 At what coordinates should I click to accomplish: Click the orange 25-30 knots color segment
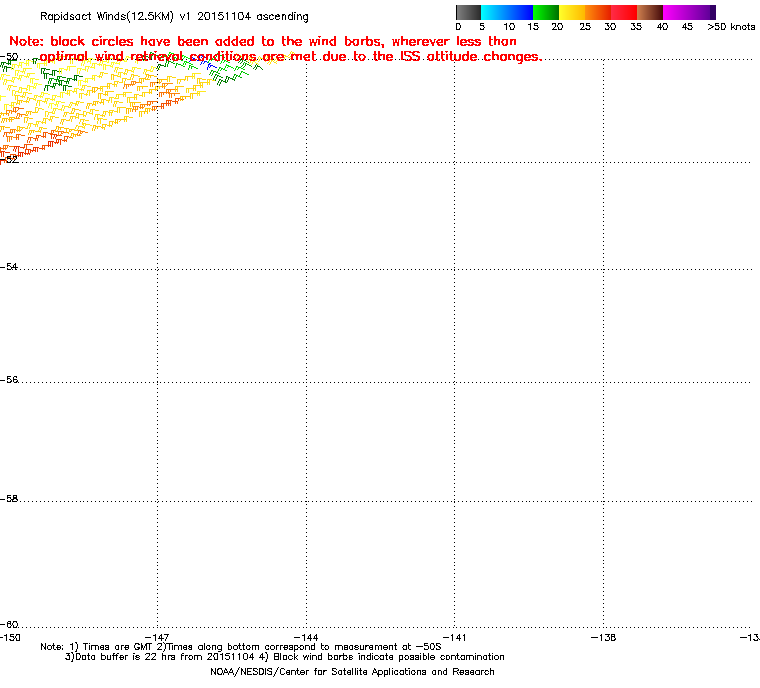point(598,12)
